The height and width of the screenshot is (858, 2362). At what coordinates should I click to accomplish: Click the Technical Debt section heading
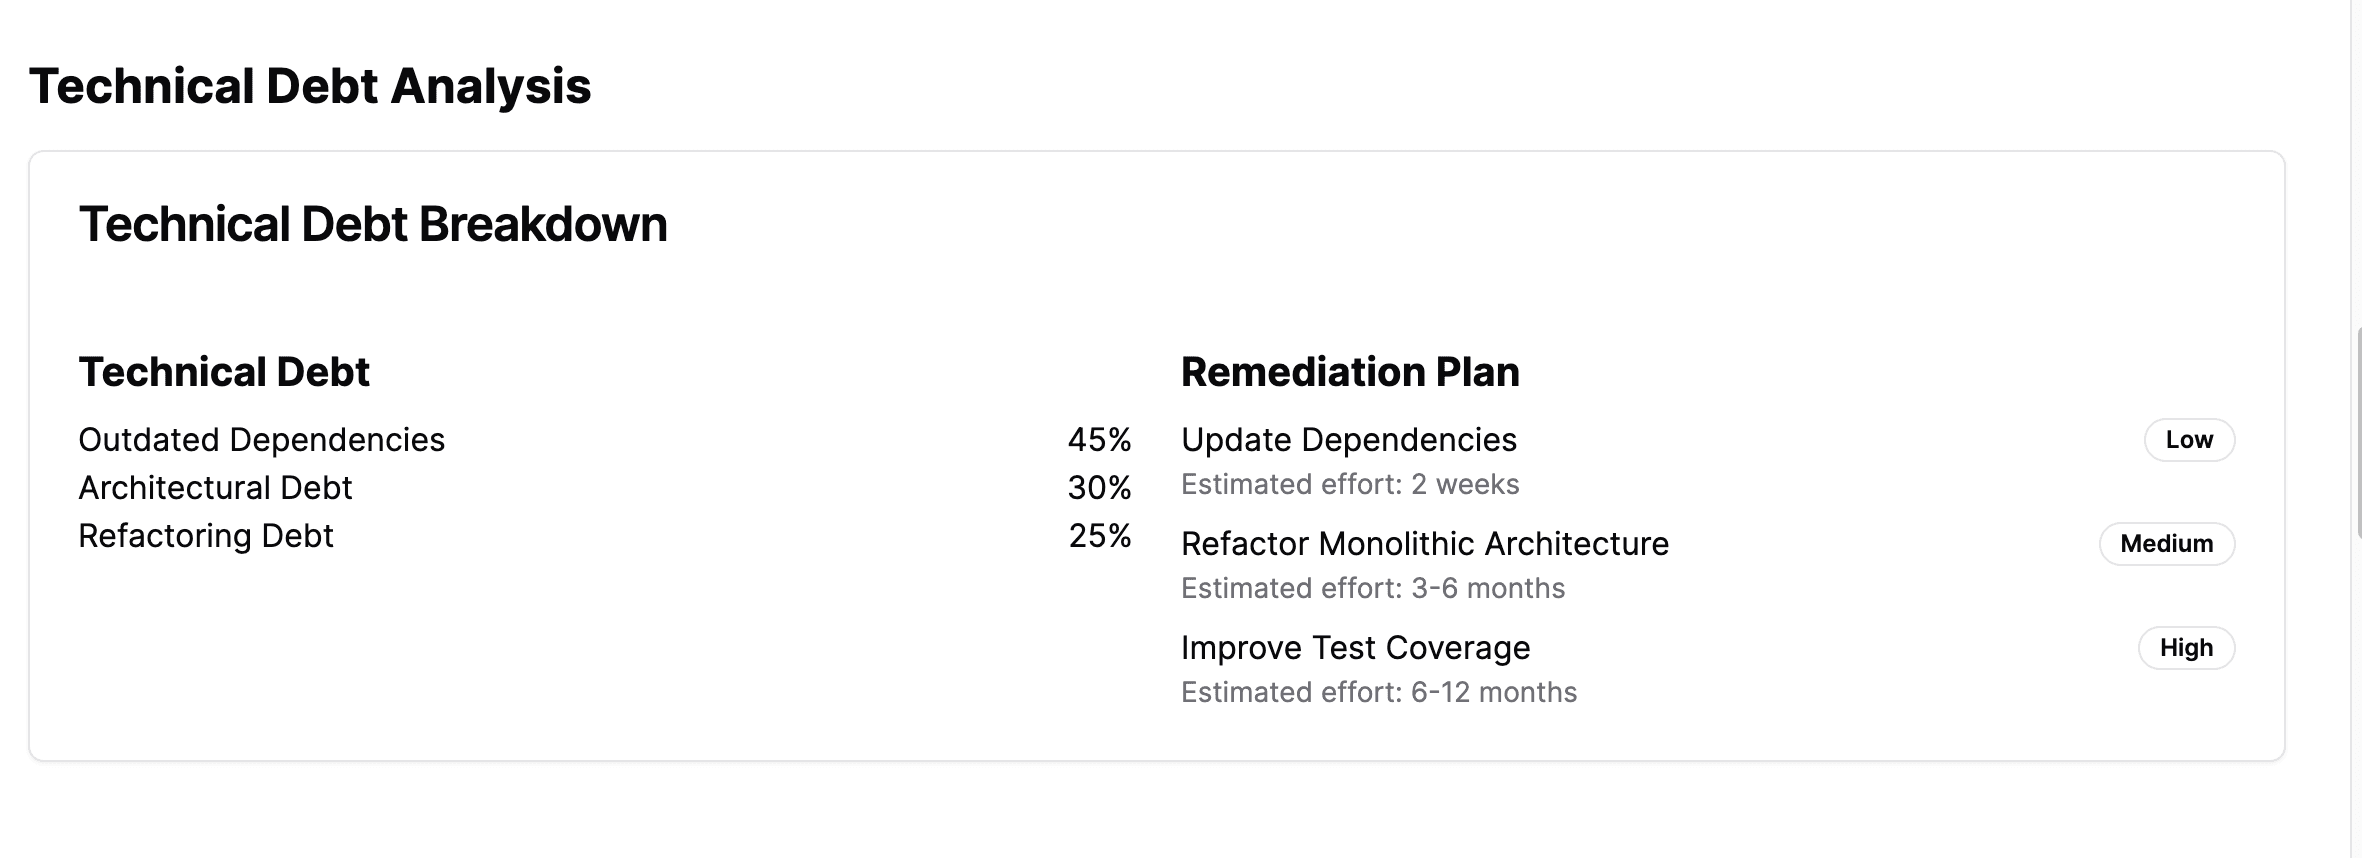coord(224,372)
